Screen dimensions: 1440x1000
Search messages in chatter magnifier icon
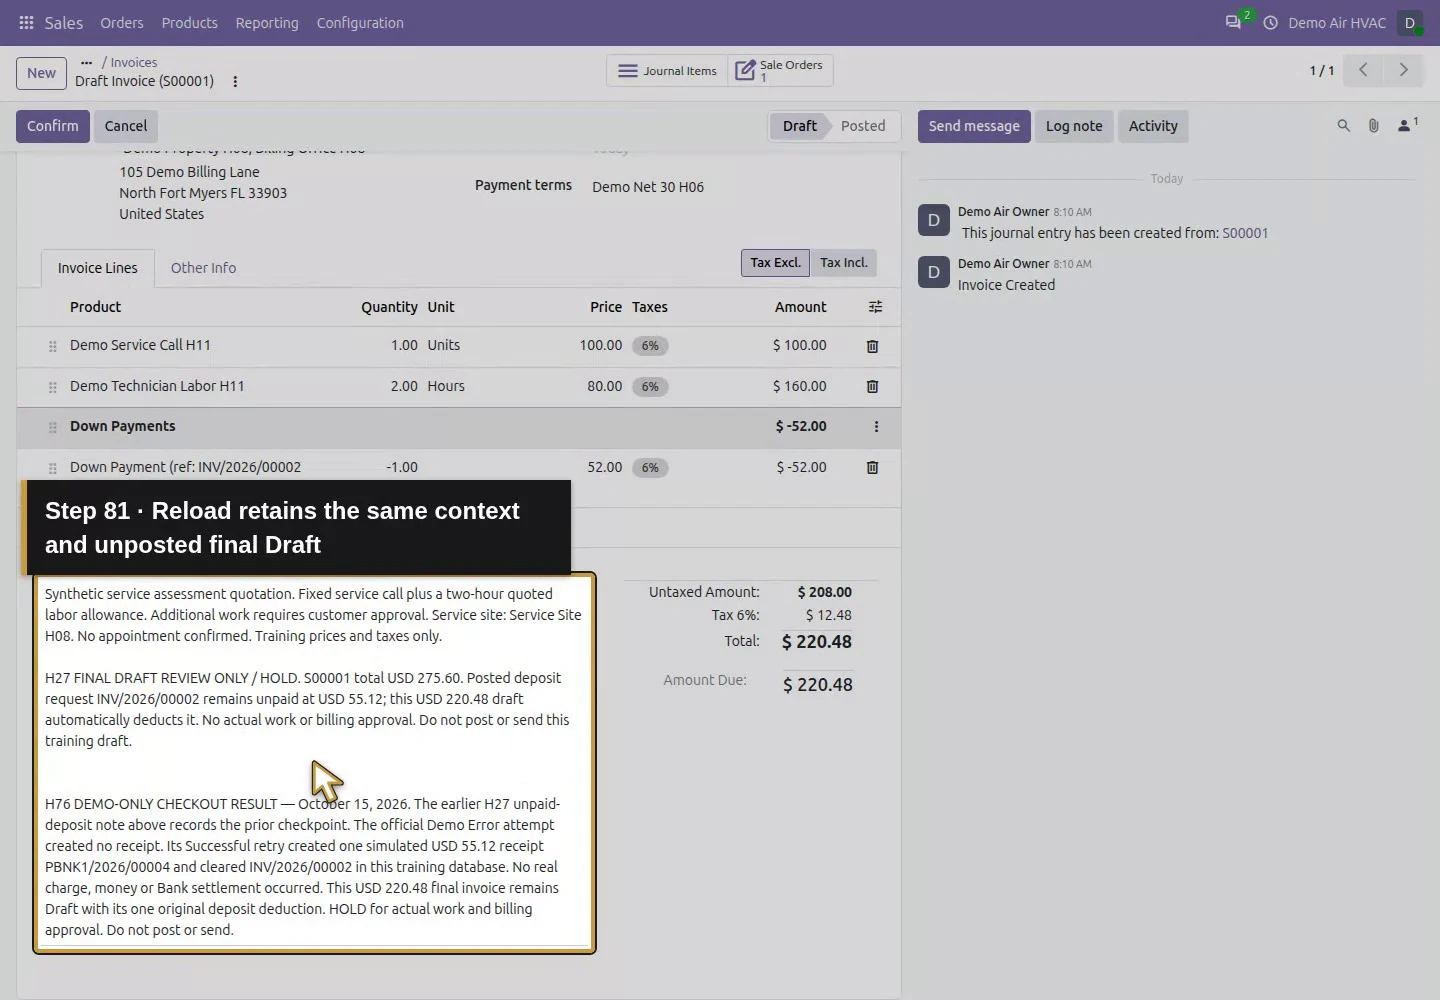click(1343, 126)
